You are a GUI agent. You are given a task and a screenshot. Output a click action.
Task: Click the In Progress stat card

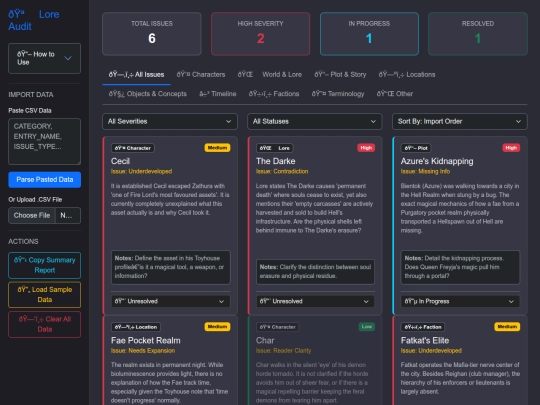(369, 34)
